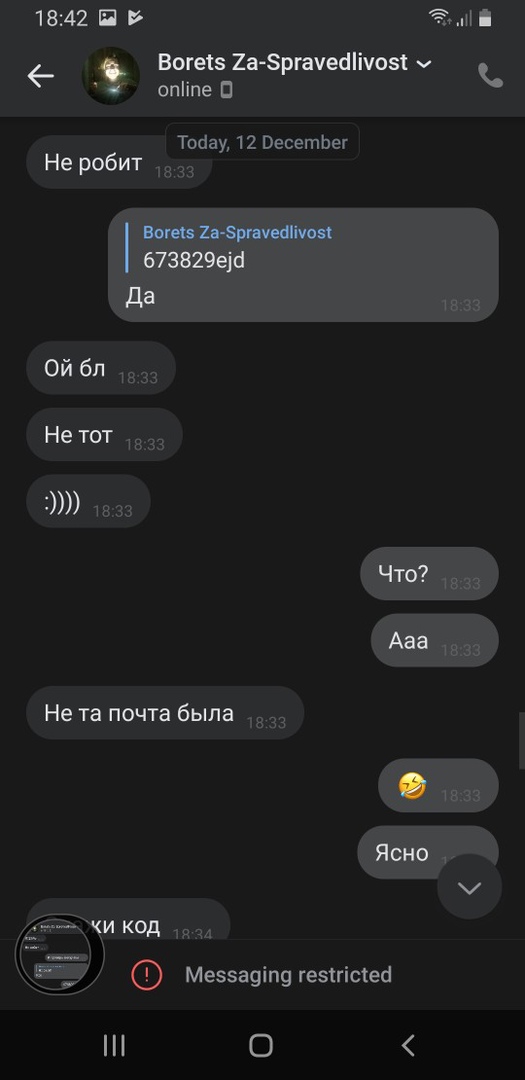Select the 'Не робит' message bubble
525x1080 pixels.
coord(119,163)
